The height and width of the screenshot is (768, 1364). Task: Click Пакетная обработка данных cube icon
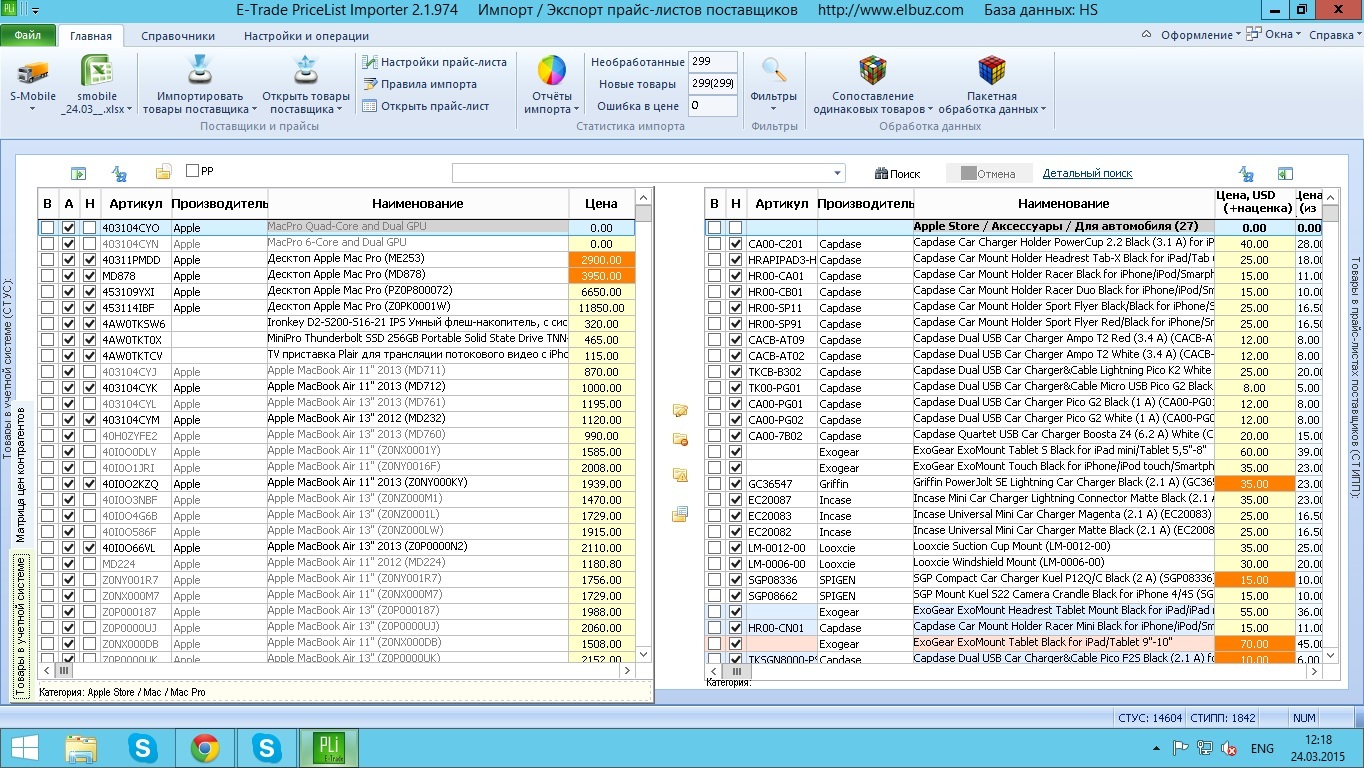(992, 70)
